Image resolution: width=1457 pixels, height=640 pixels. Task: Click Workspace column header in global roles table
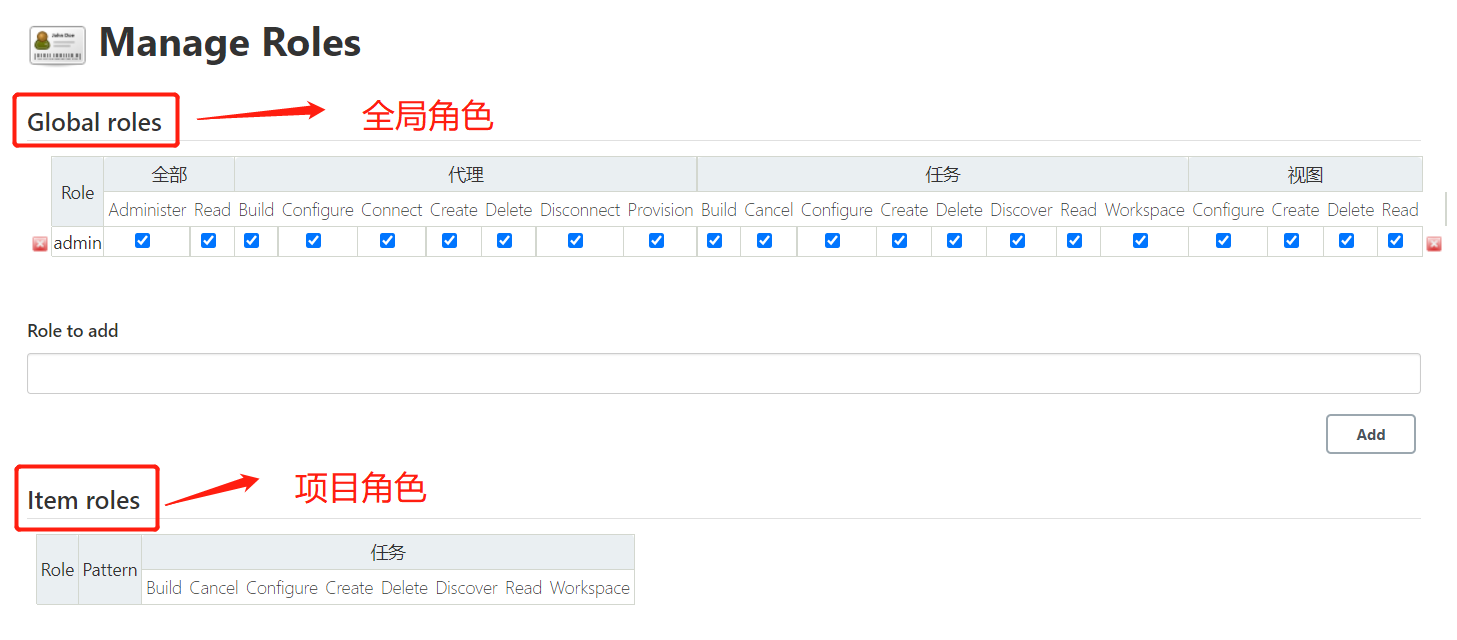pos(1145,210)
